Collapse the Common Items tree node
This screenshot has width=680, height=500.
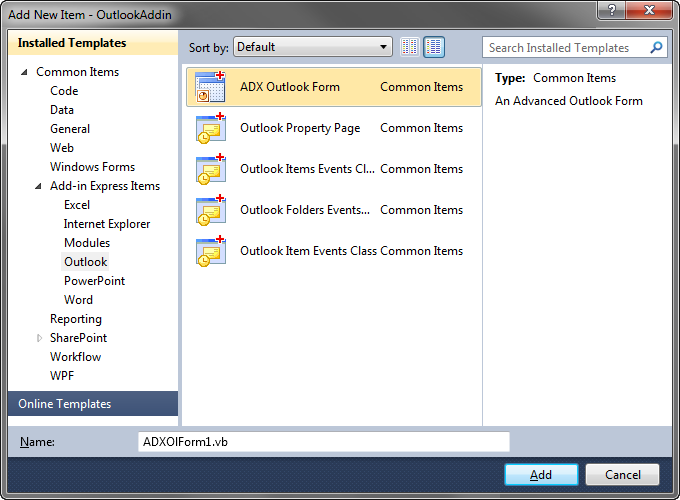pyautogui.click(x=24, y=72)
